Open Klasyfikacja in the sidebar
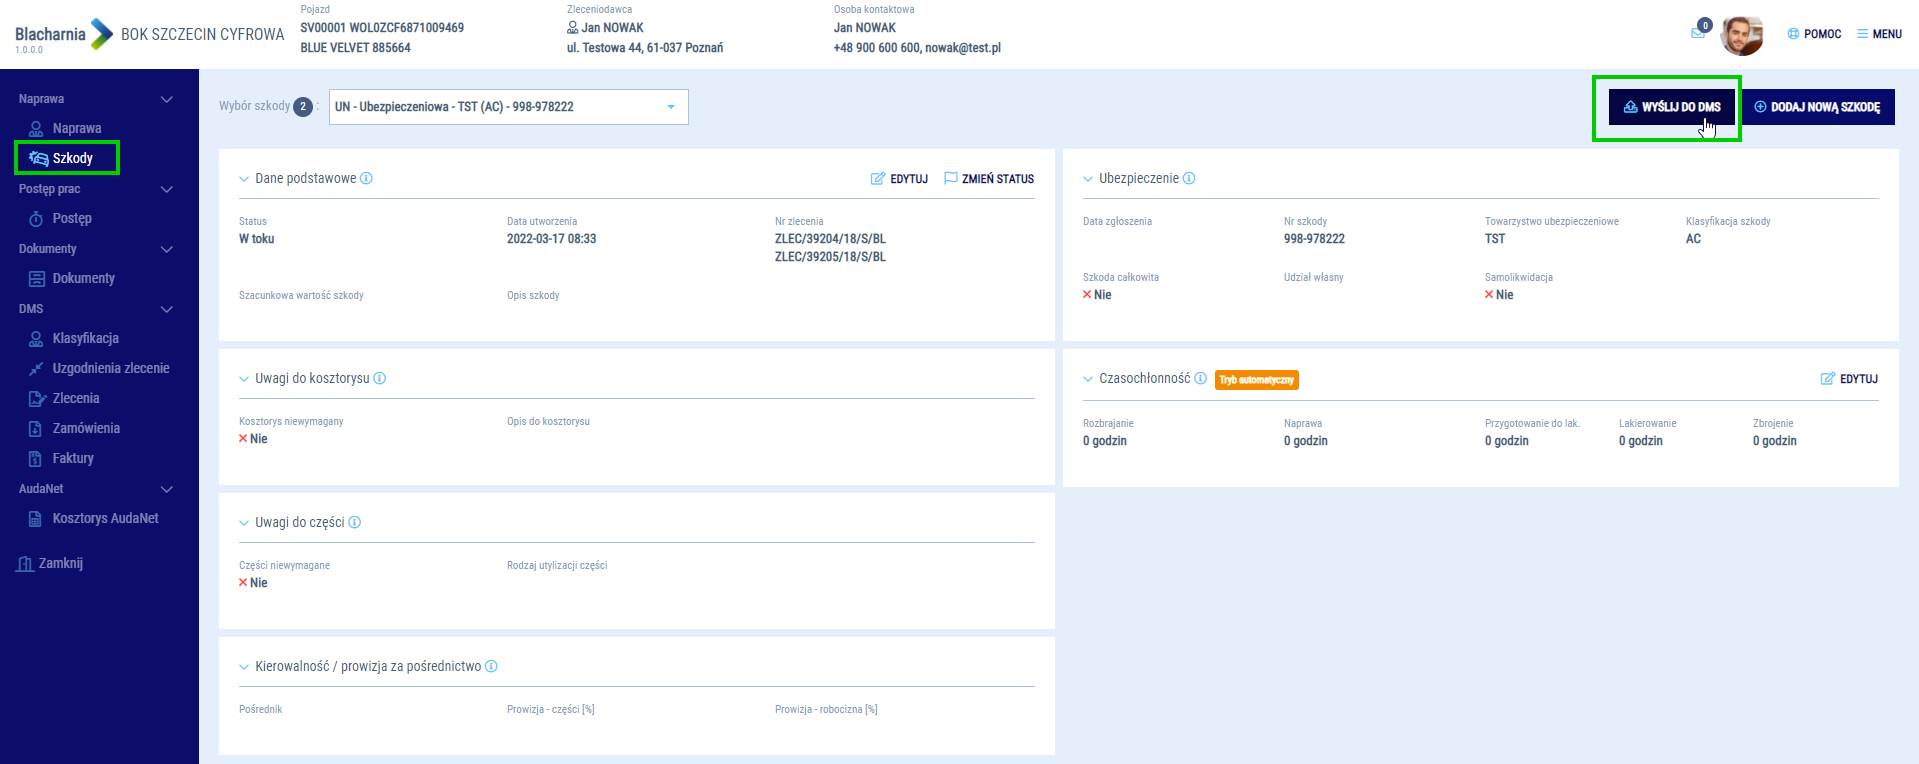Viewport: 1919px width, 764px height. point(85,338)
